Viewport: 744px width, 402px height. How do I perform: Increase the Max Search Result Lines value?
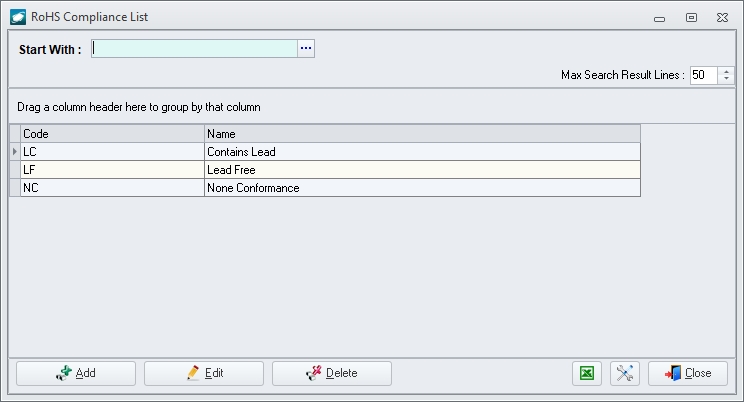point(726,71)
